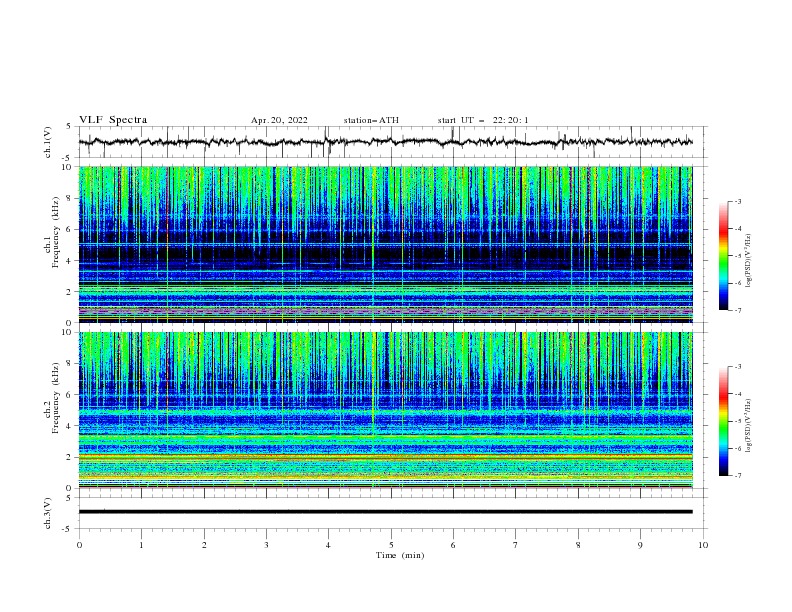The image size is (792, 612).
Task: Click inside the ch.2 spectrogram panel
Action: 385,410
